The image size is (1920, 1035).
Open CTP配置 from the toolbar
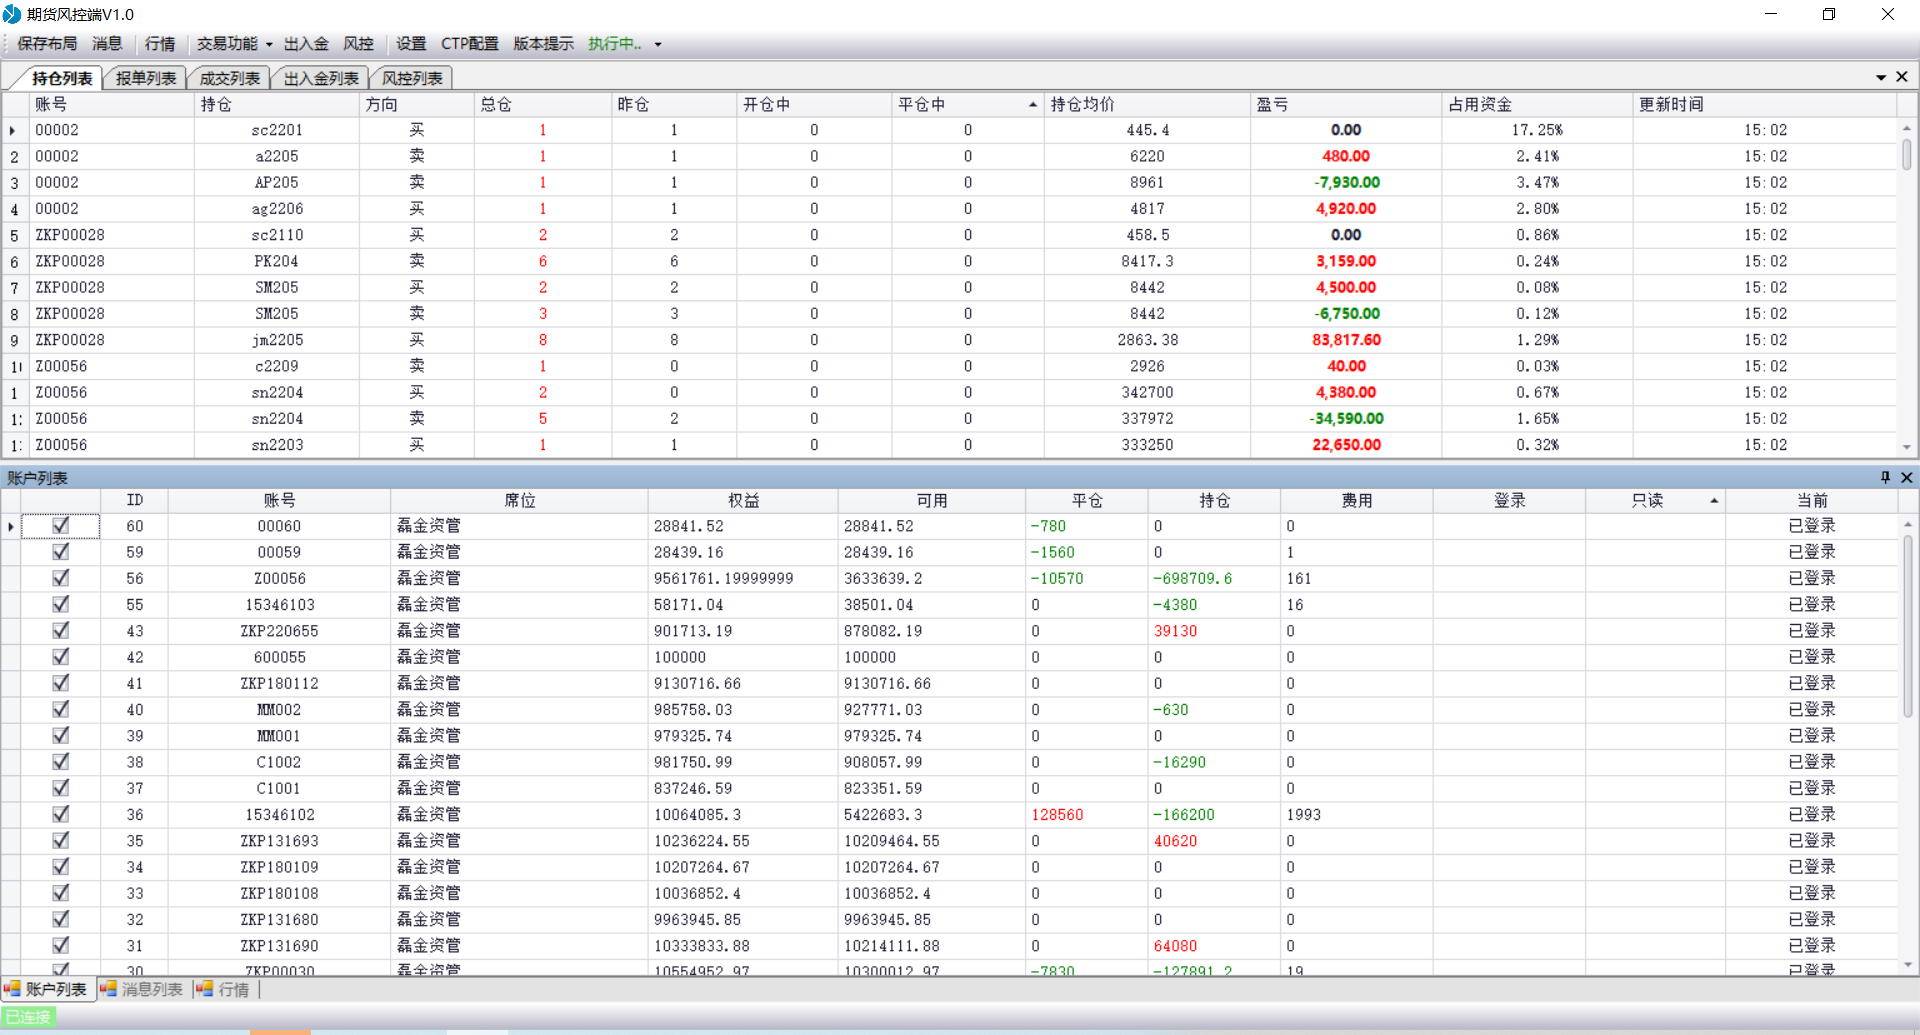click(469, 44)
